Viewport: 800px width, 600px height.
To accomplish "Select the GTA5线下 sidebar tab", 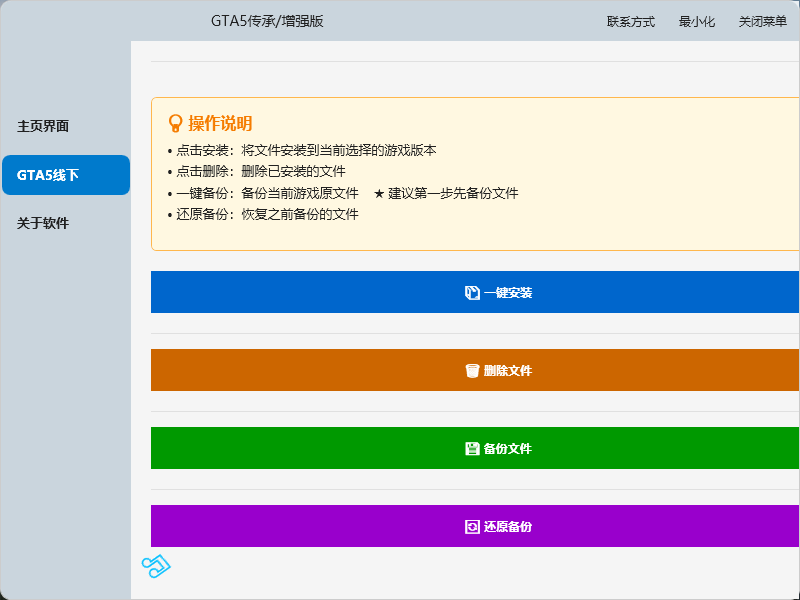I will (x=65, y=175).
